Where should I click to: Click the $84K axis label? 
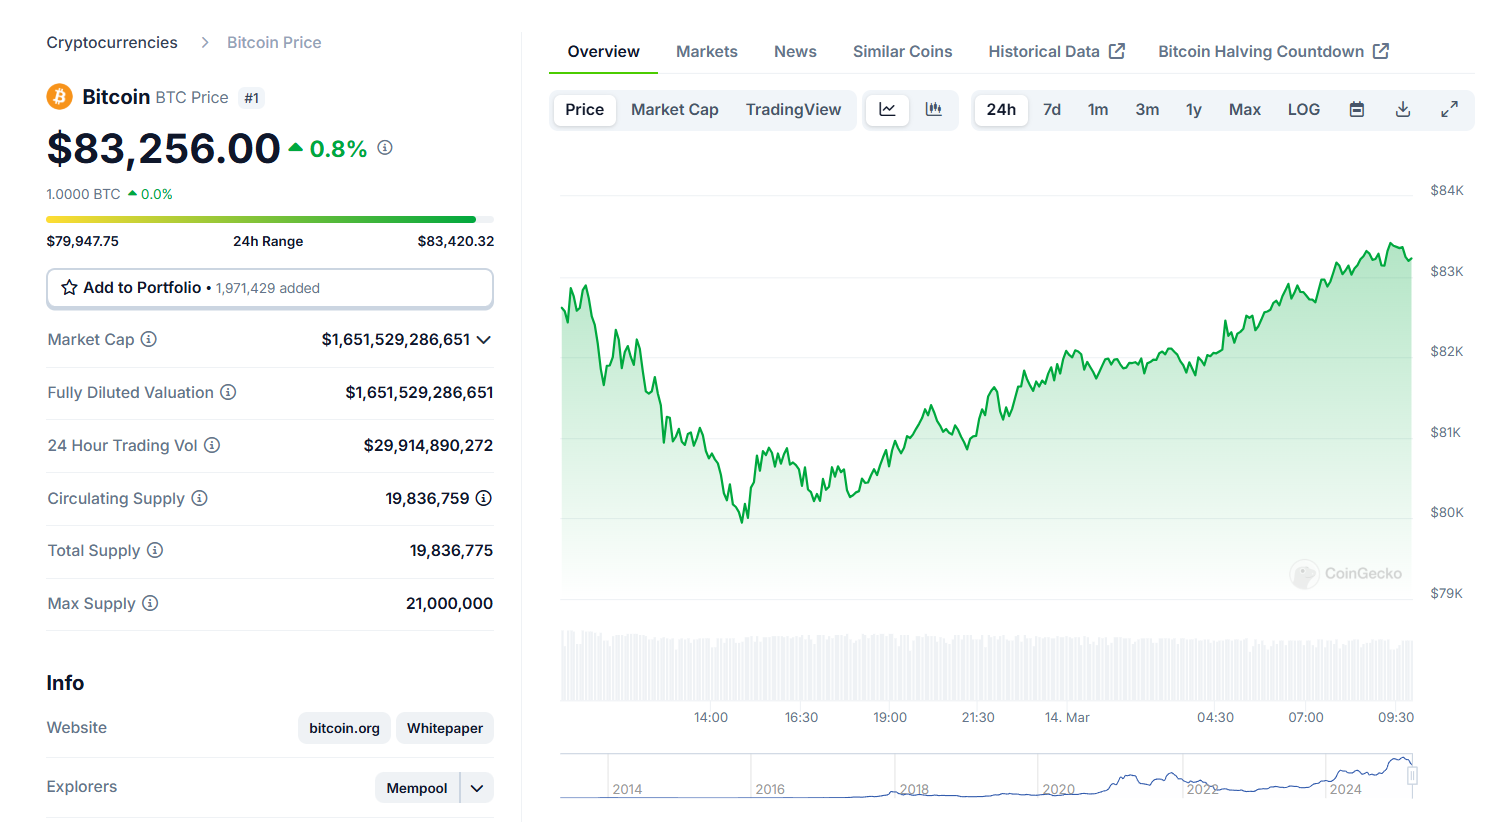coord(1446,190)
